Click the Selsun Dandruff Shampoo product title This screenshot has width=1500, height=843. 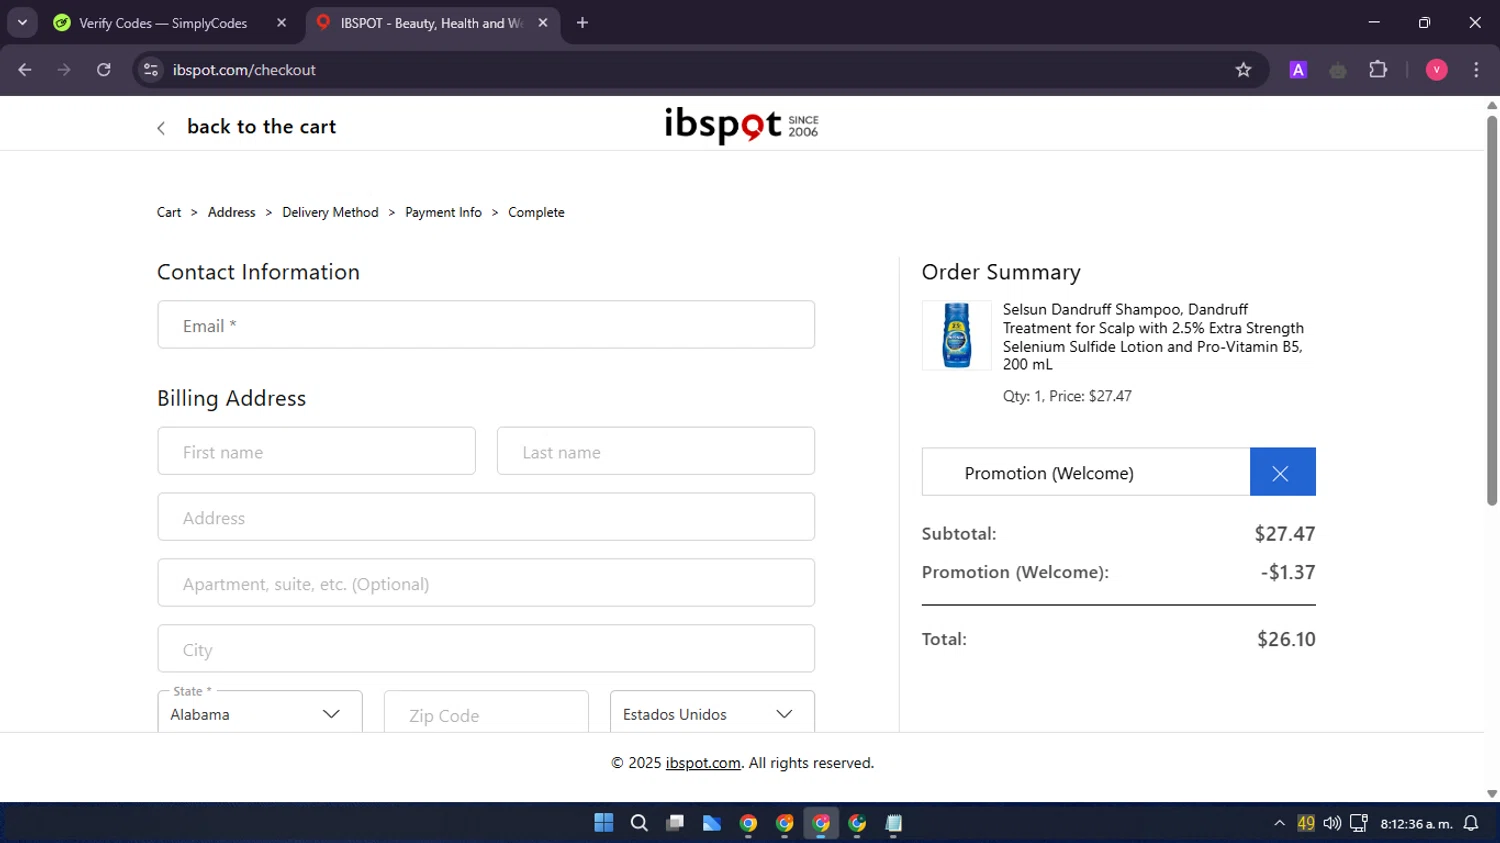tap(1154, 337)
